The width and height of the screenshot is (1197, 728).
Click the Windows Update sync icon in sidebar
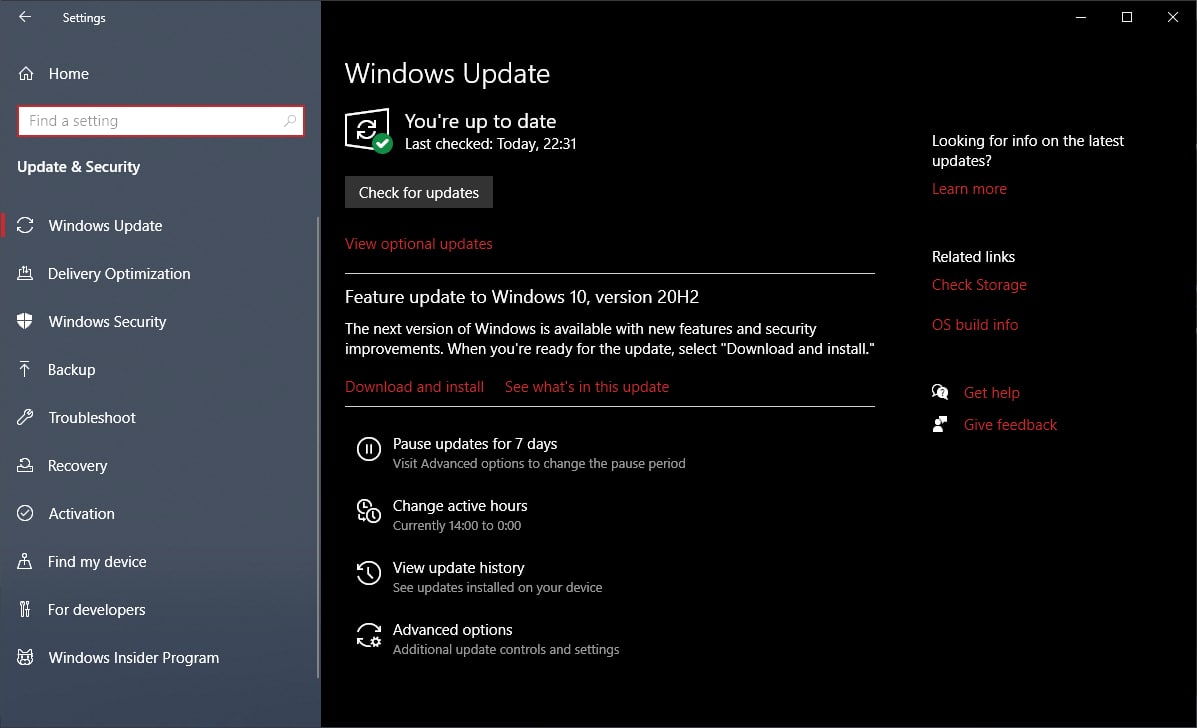[25, 225]
